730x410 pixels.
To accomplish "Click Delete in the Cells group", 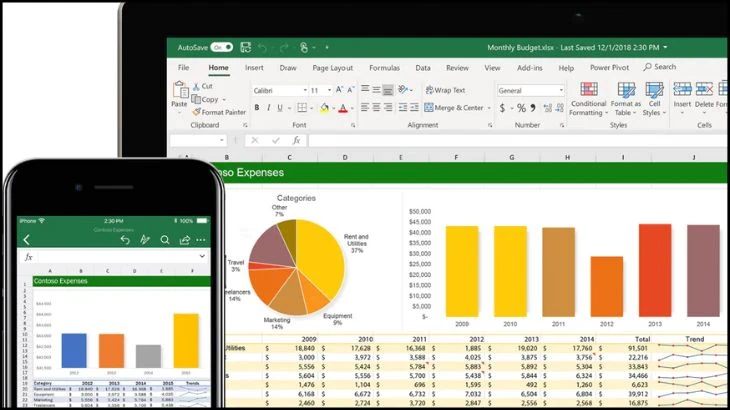I will point(704,97).
